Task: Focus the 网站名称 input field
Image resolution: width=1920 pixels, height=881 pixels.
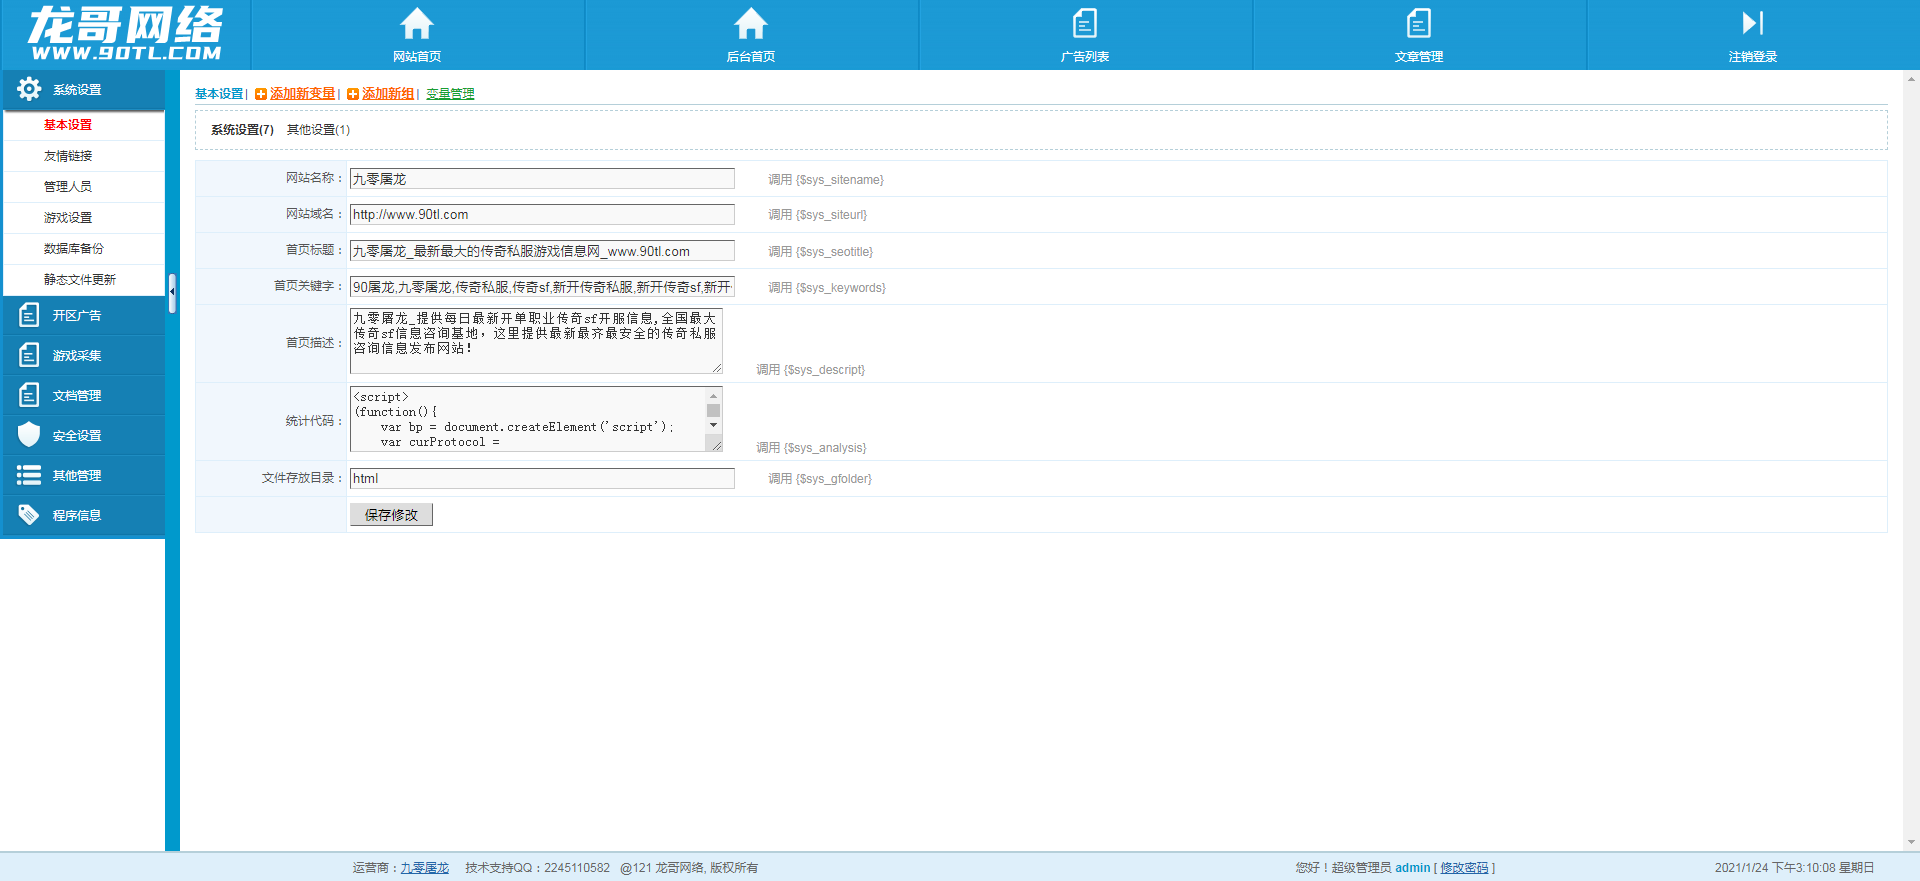Action: pos(542,179)
